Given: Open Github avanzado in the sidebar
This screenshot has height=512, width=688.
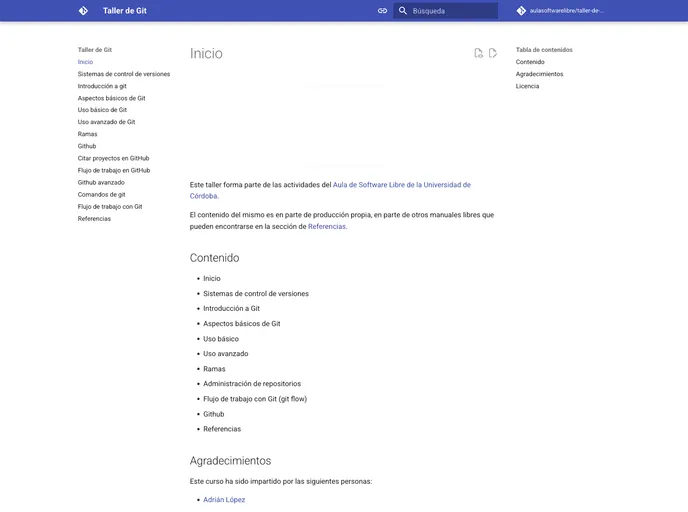Looking at the screenshot, I should (101, 182).
